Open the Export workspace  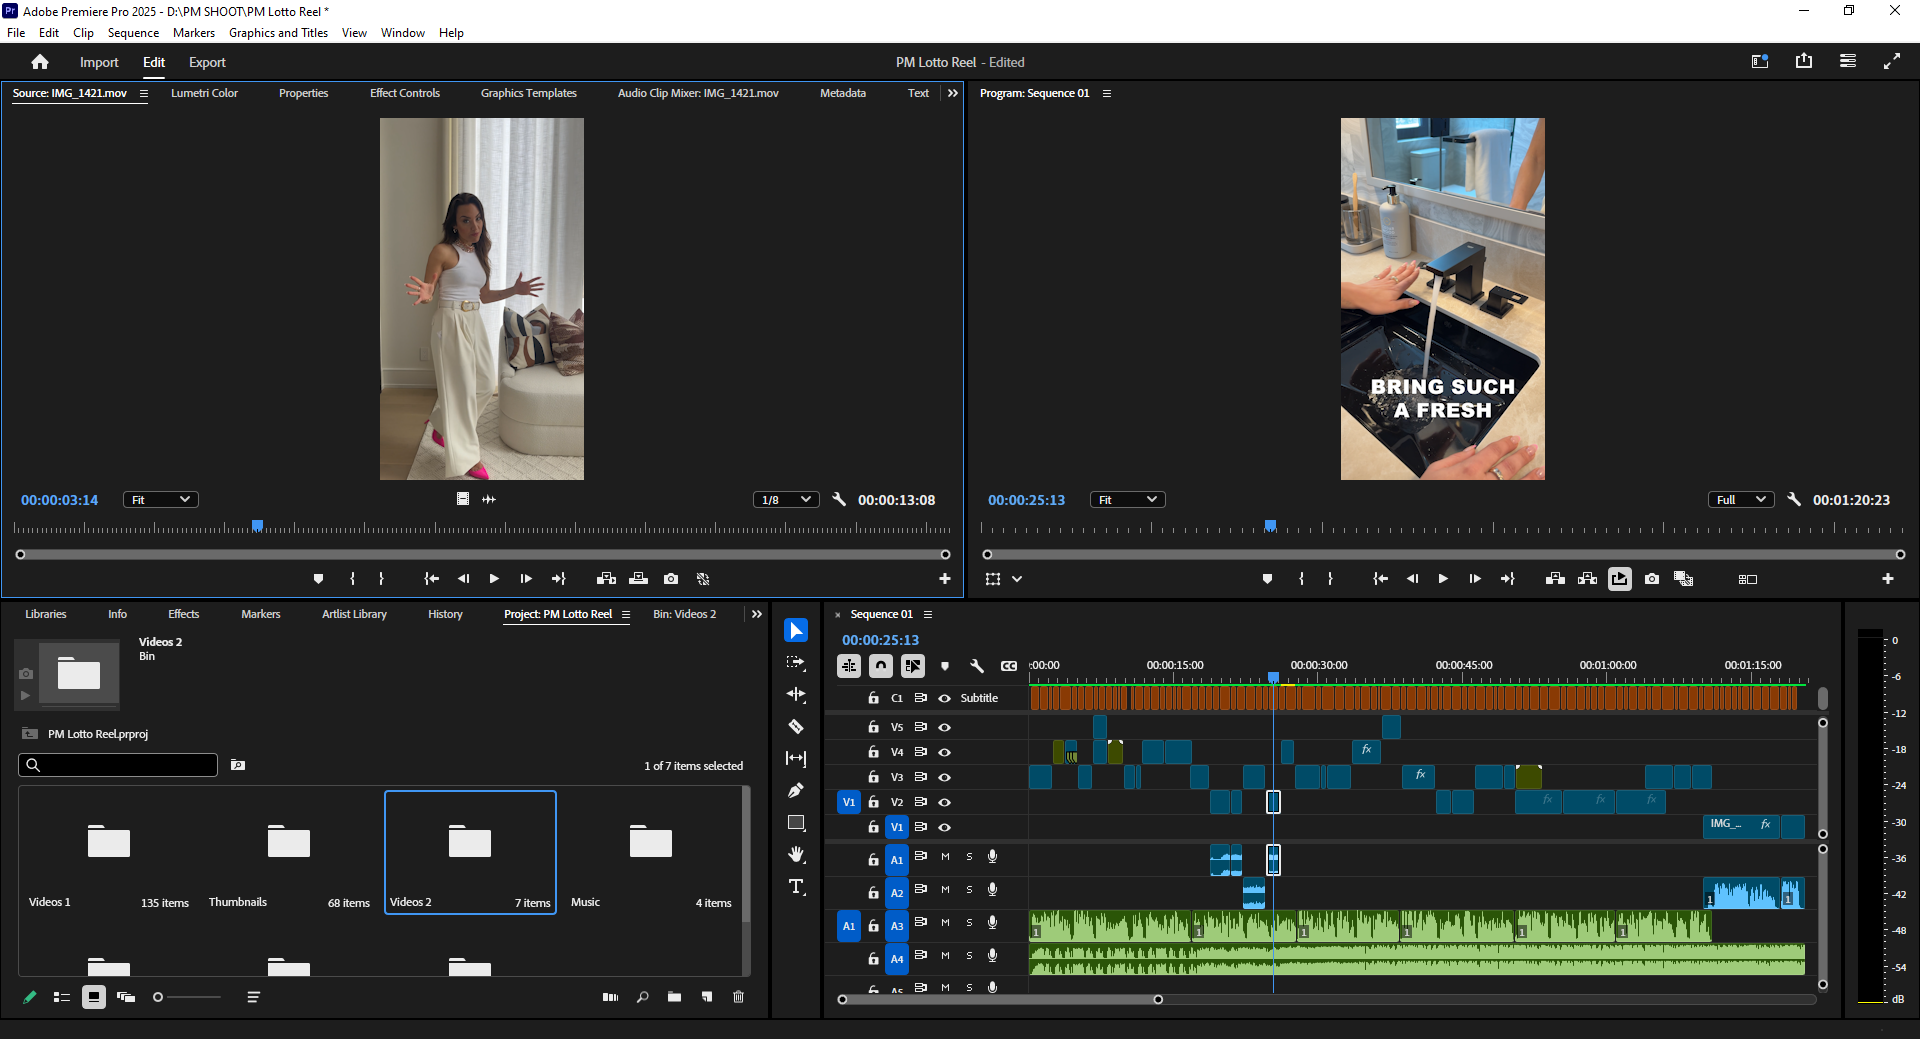click(207, 62)
